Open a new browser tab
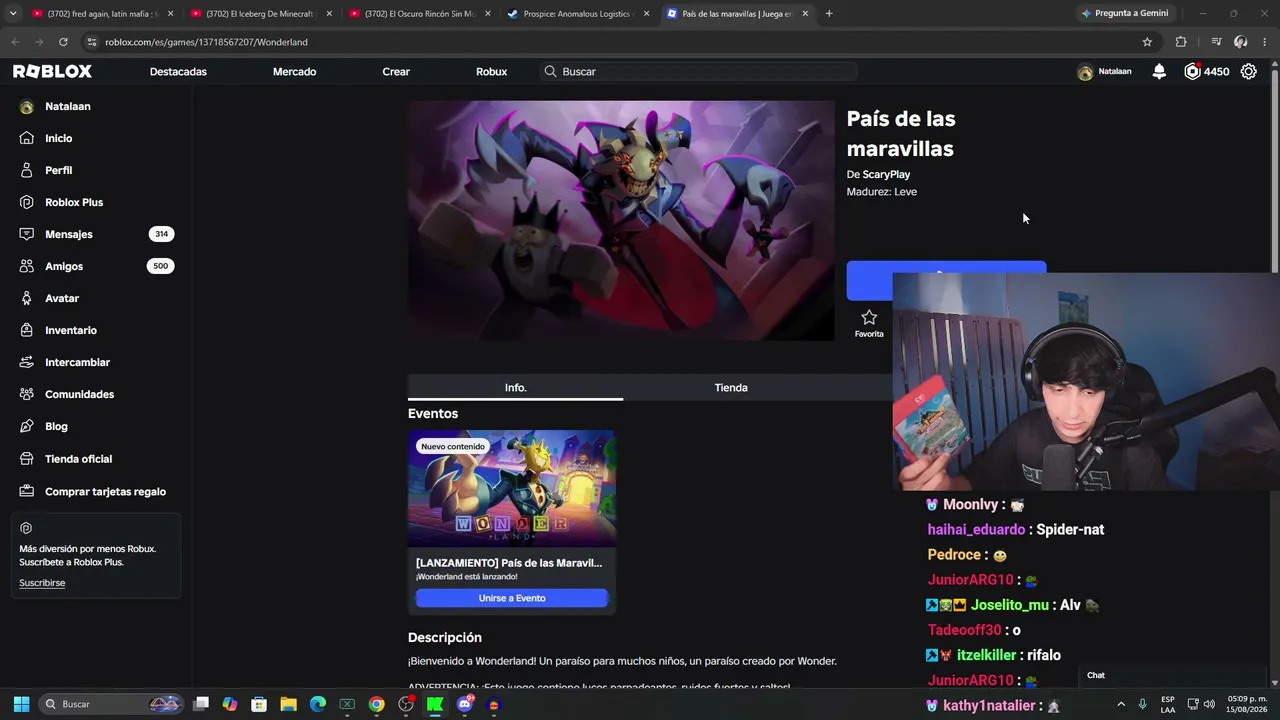Image resolution: width=1280 pixels, height=720 pixels. 829,13
